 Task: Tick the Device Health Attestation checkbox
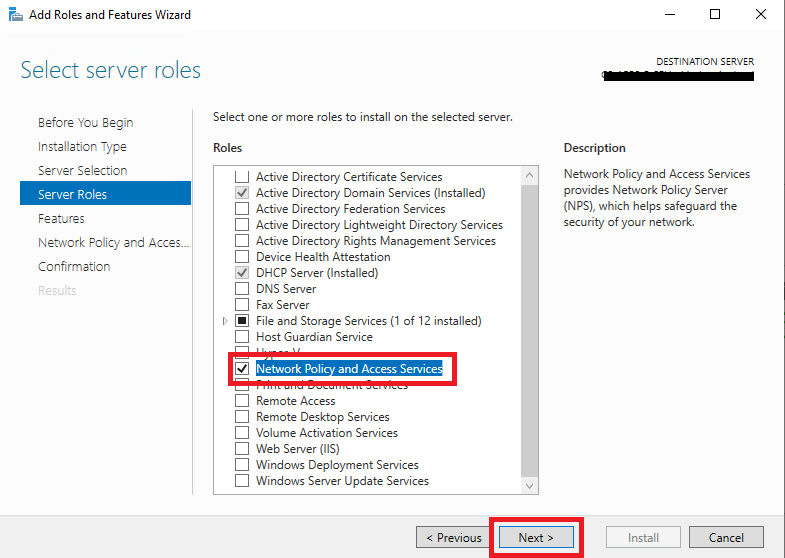pos(242,257)
